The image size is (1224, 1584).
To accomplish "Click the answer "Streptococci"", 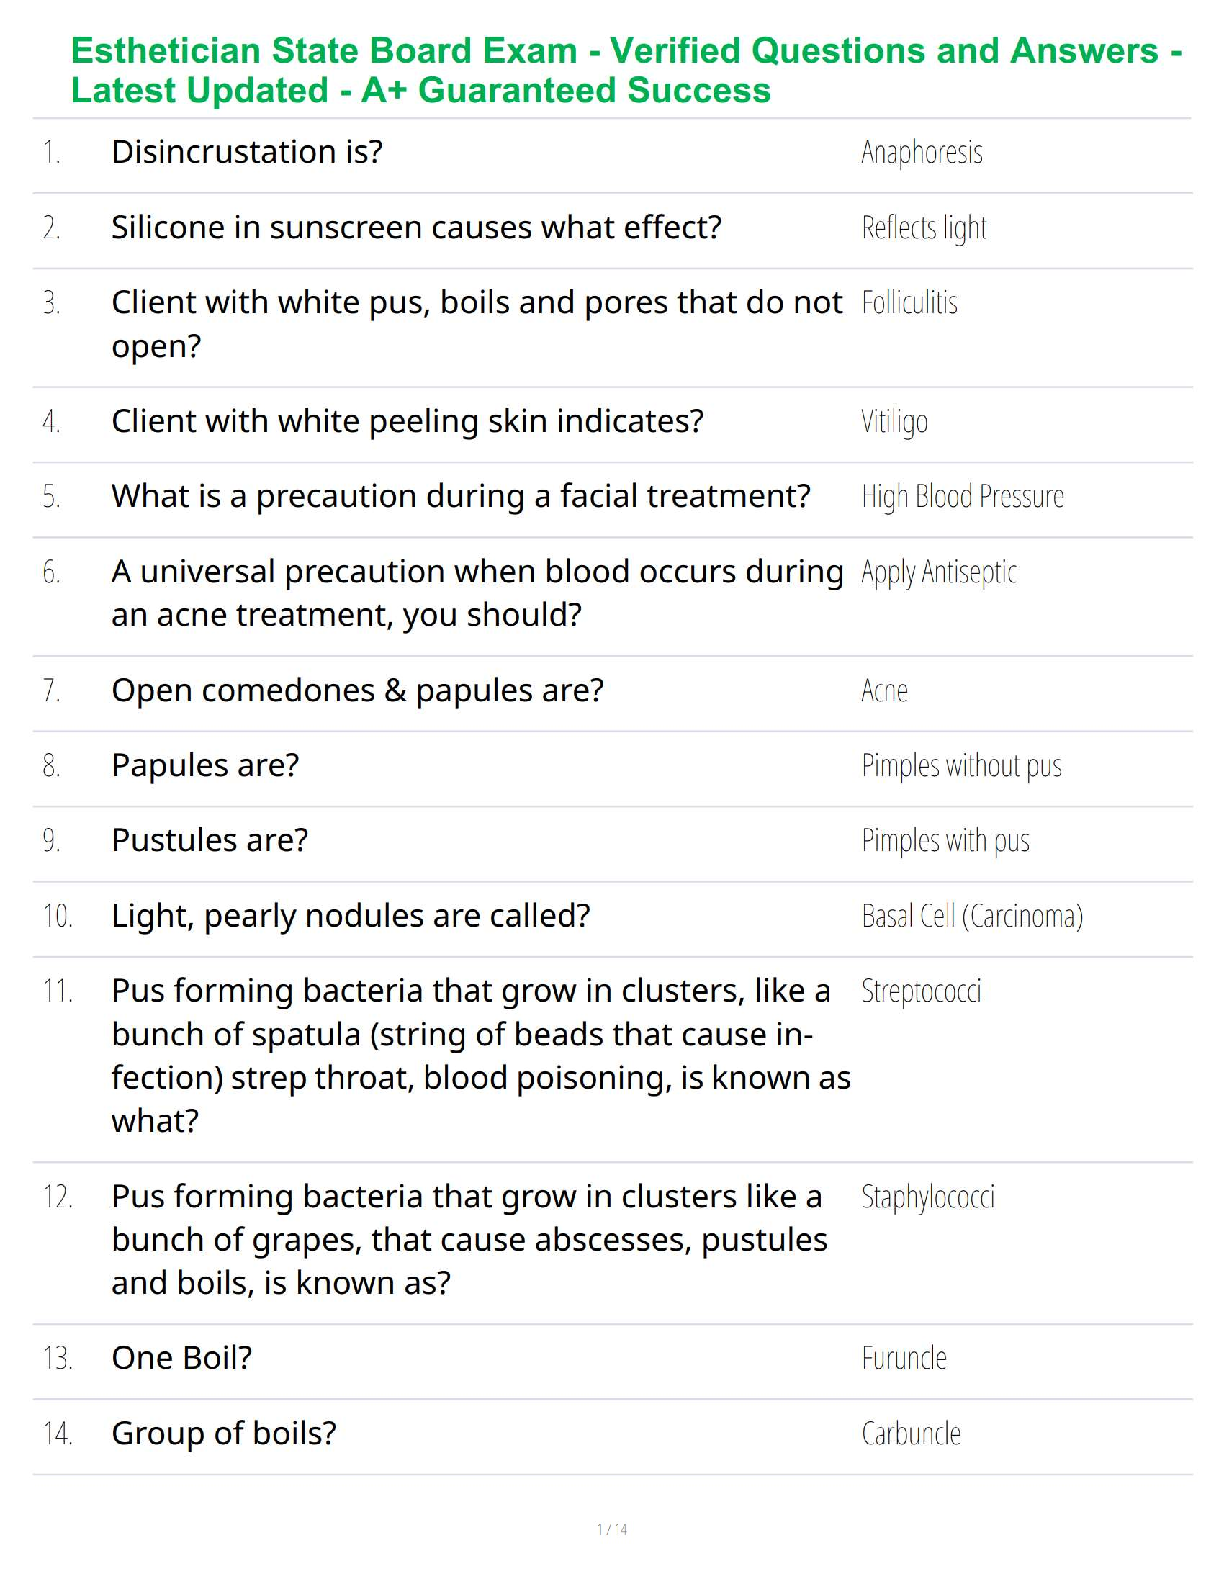I will [921, 991].
